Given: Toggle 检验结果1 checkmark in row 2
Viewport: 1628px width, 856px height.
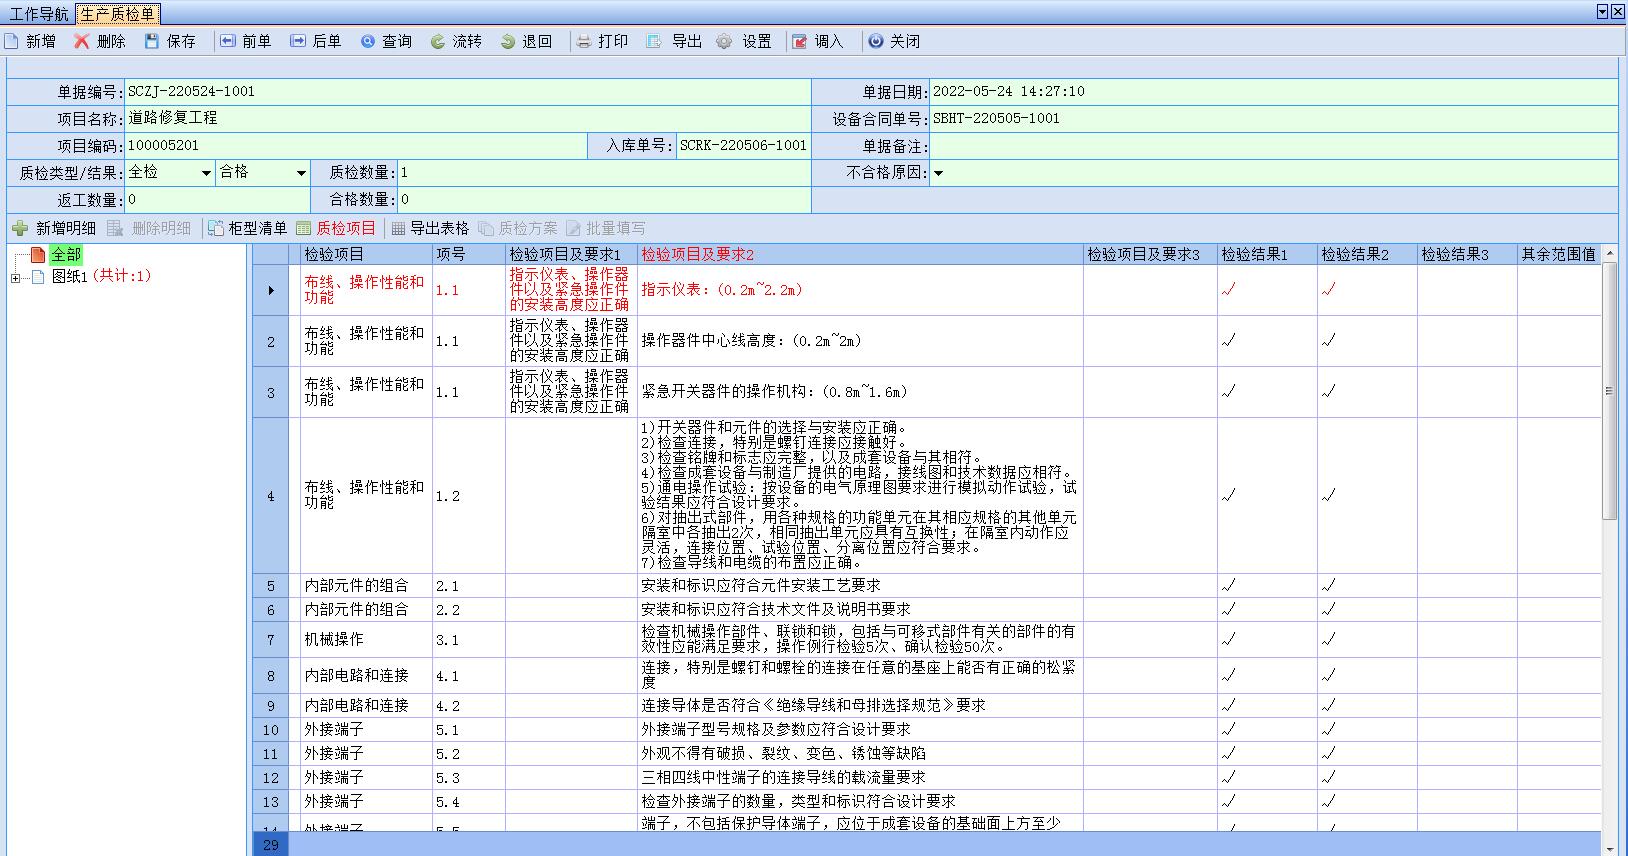Looking at the screenshot, I should point(1228,340).
